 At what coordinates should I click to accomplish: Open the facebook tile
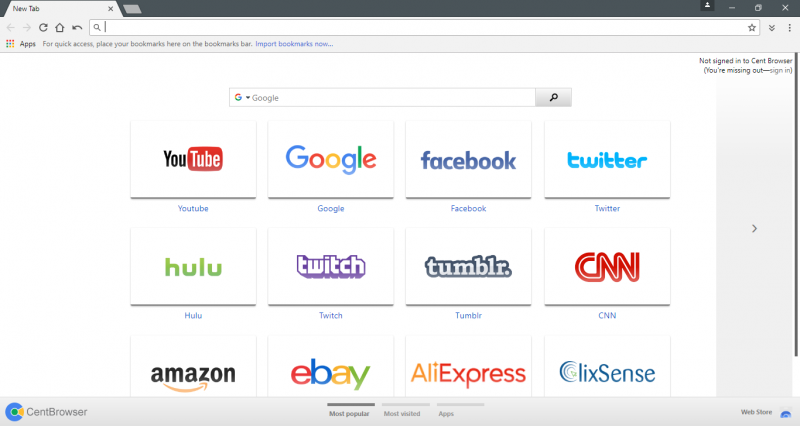468,159
